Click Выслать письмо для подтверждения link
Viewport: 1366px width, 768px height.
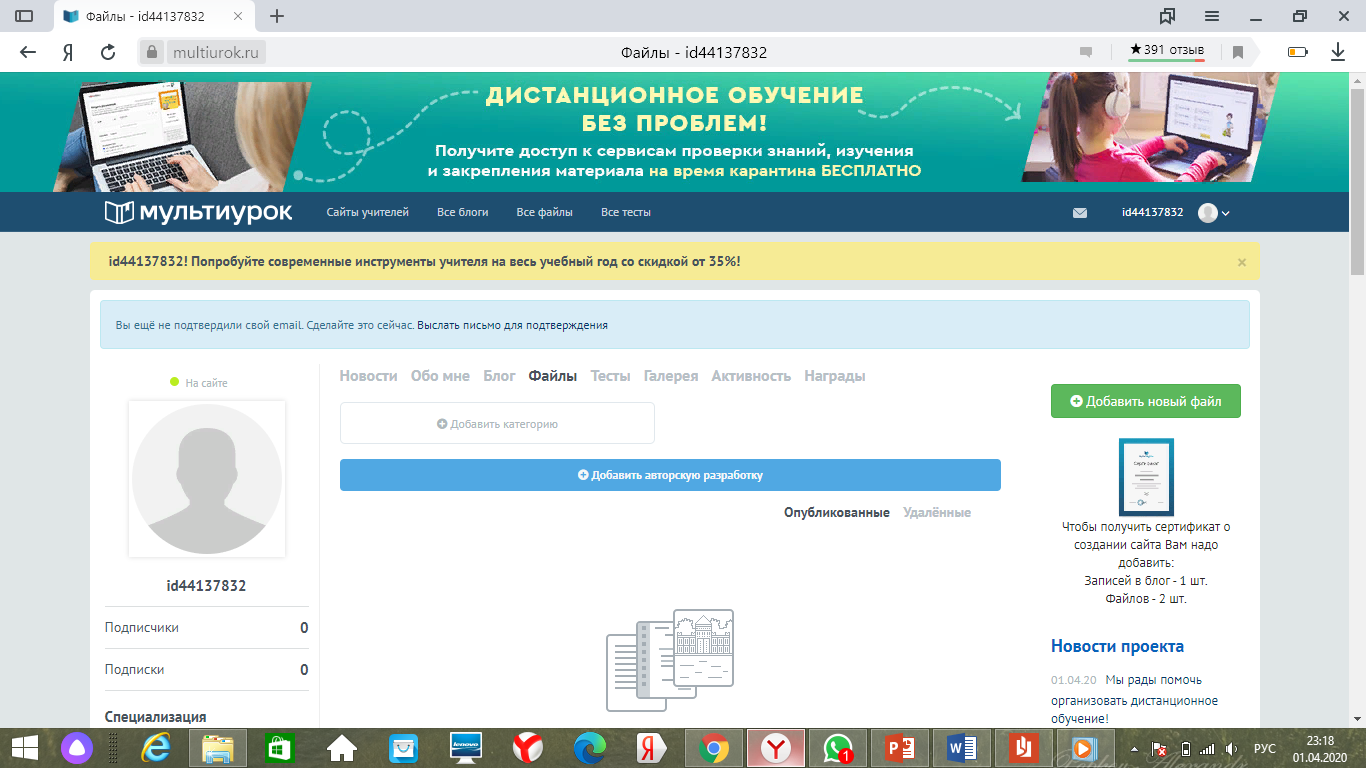coord(512,325)
